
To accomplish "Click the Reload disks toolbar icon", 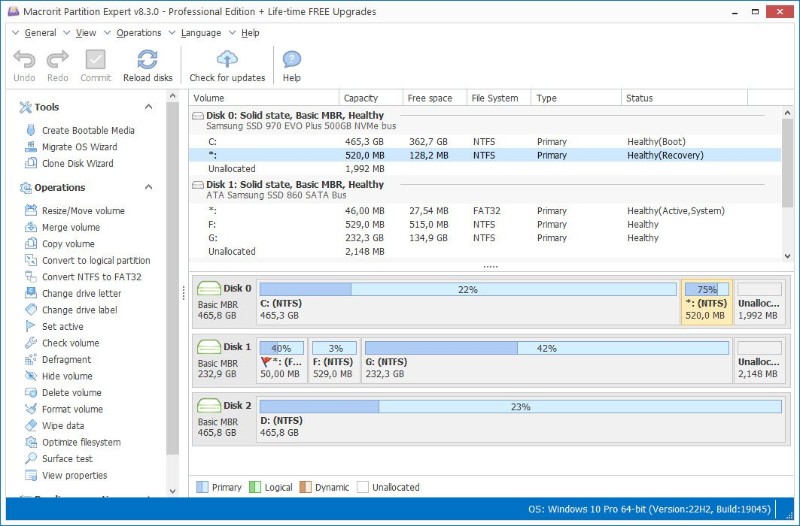I will [147, 60].
